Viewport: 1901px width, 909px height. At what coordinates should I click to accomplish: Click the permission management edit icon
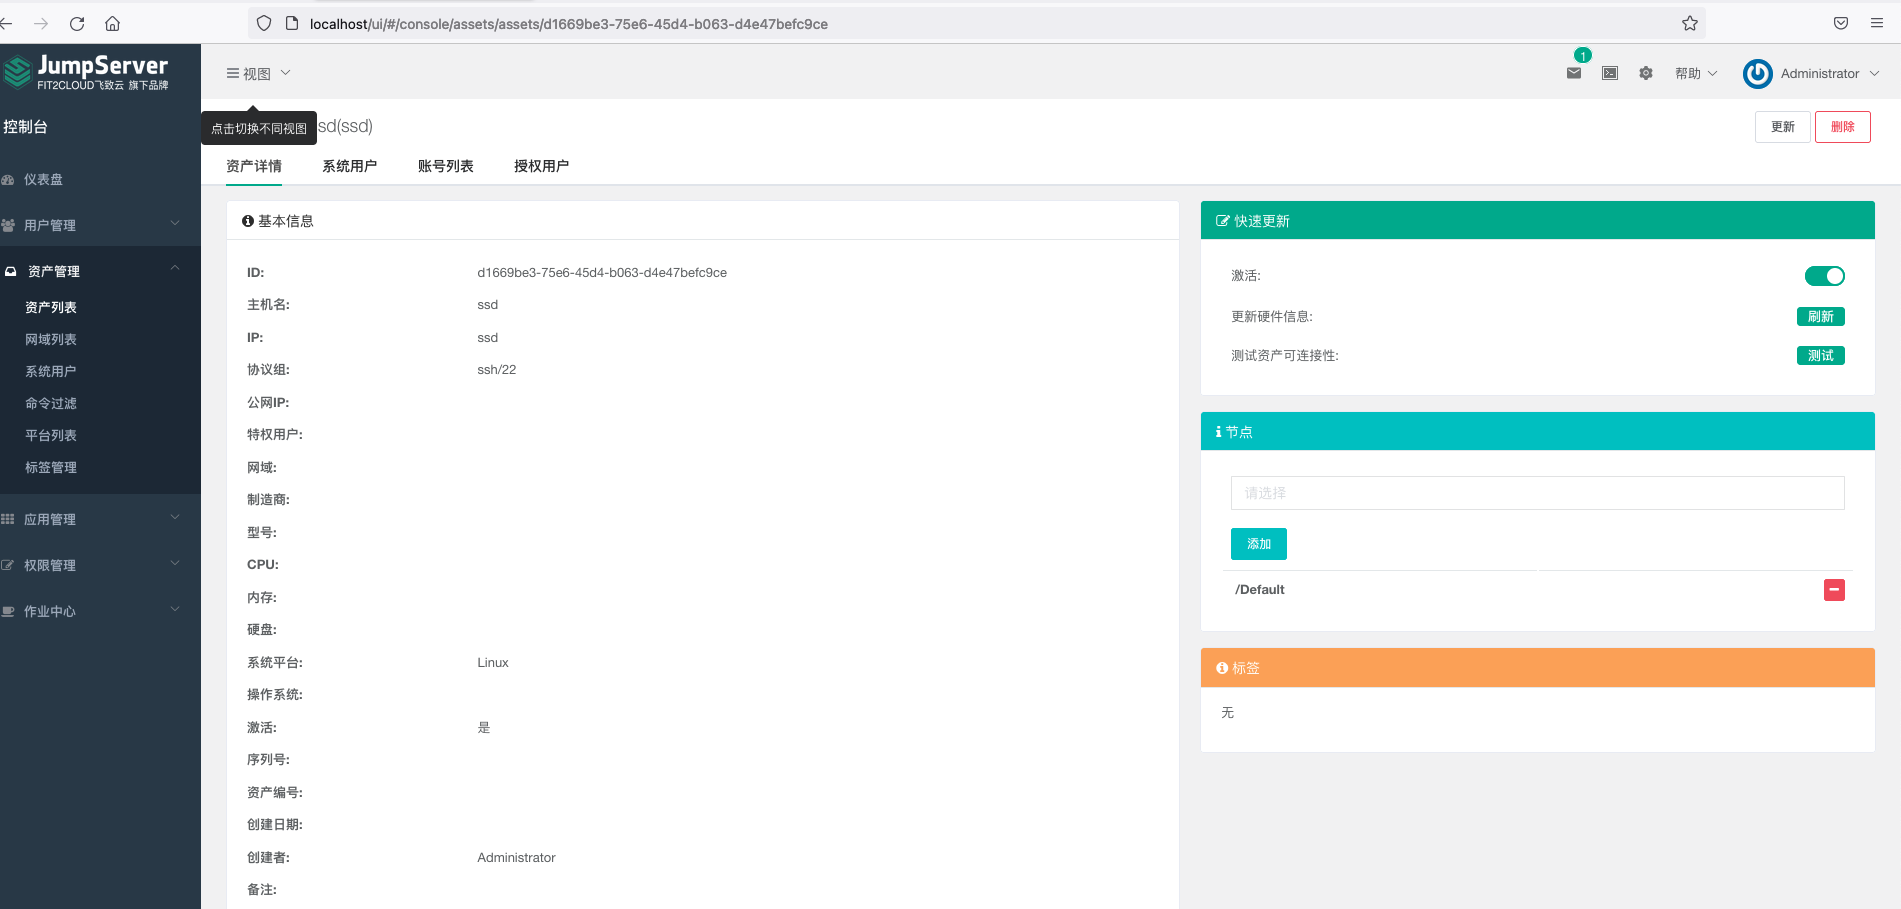click(8, 566)
